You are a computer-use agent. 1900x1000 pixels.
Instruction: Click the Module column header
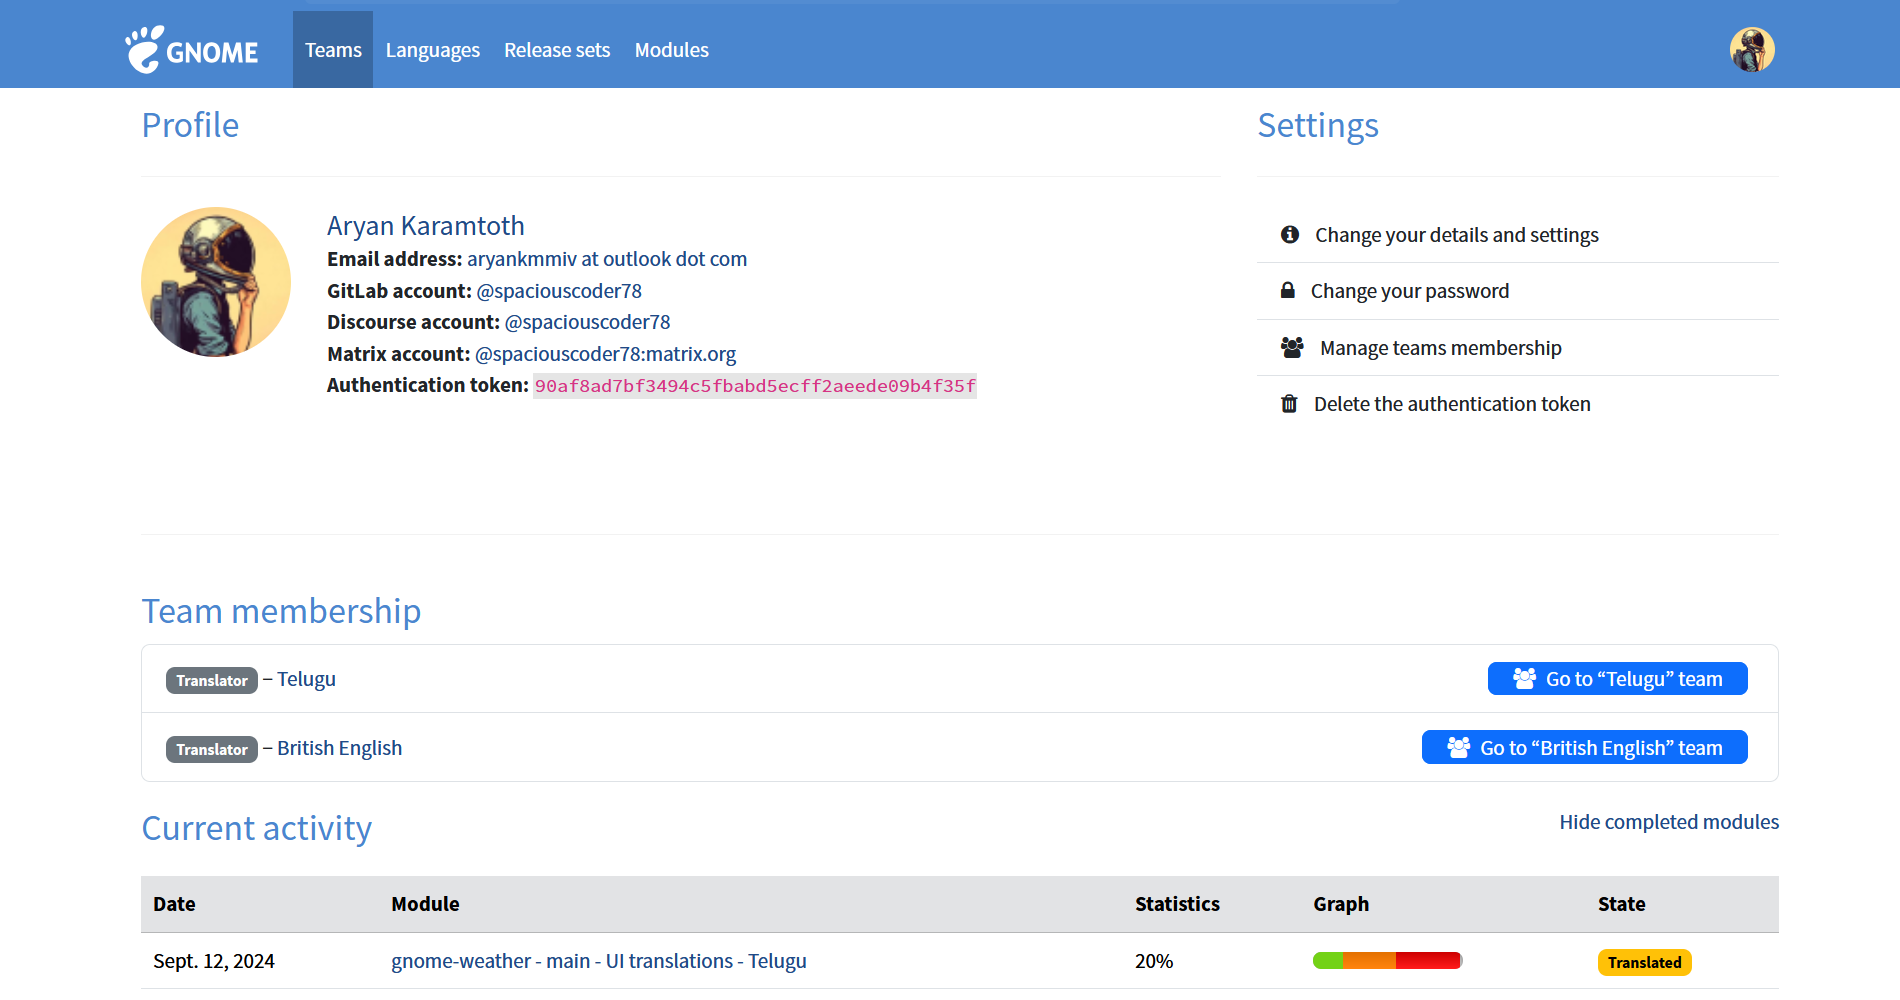point(425,904)
